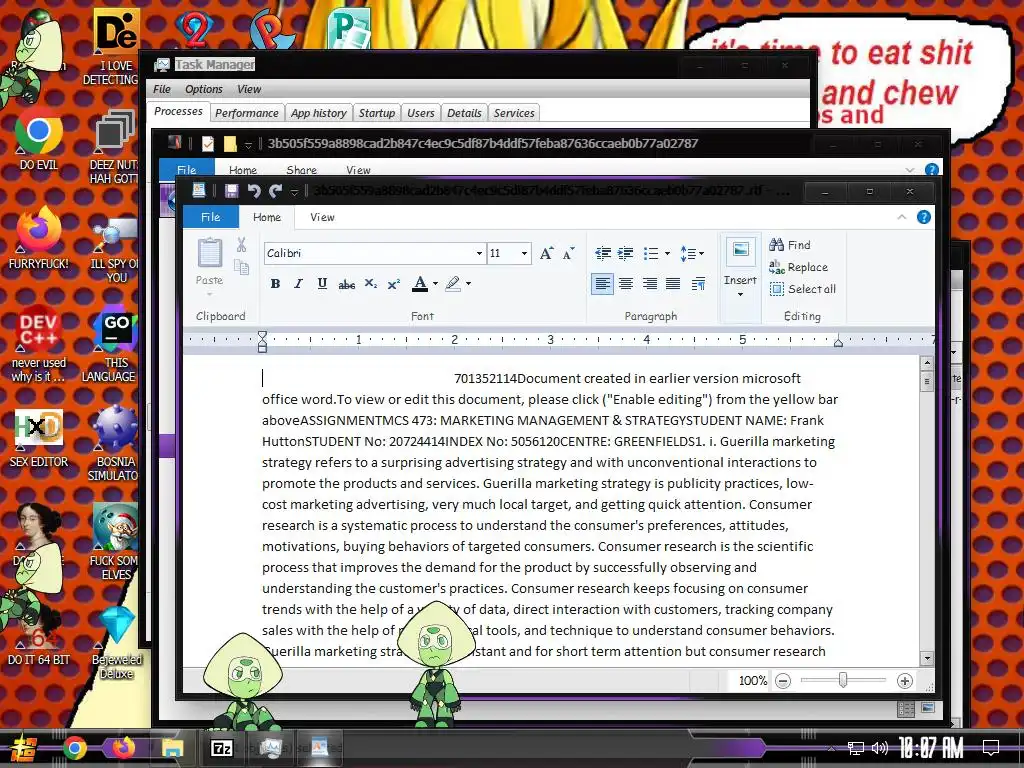Open the HxD SEX EDITOR desktop icon

pyautogui.click(x=38, y=438)
